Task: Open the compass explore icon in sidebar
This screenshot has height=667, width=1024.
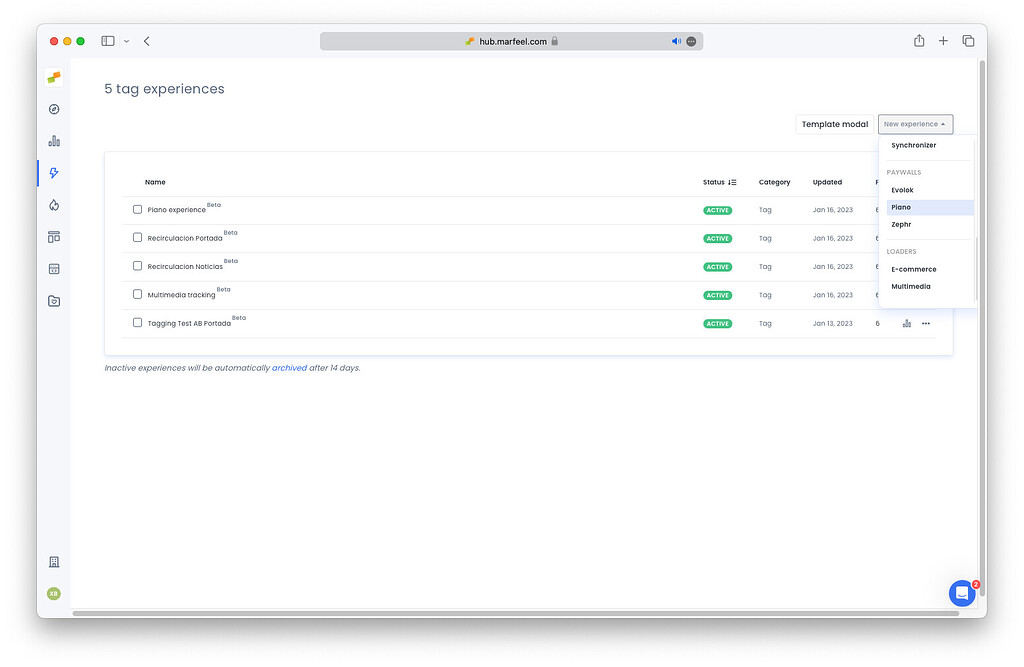Action: 53,109
